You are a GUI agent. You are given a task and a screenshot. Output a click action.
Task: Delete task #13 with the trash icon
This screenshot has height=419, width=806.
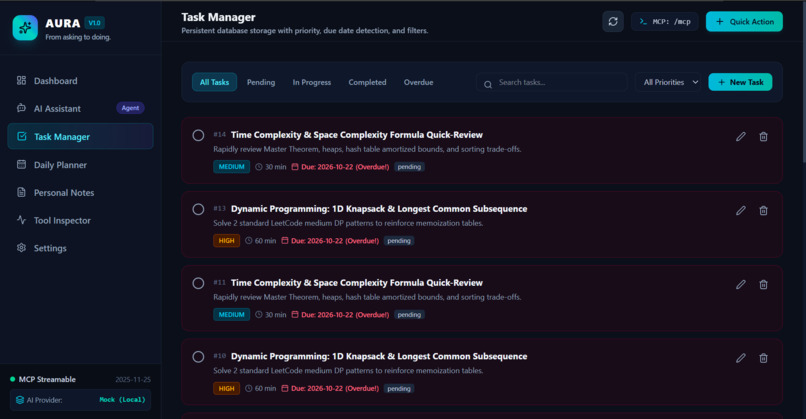pyautogui.click(x=763, y=210)
